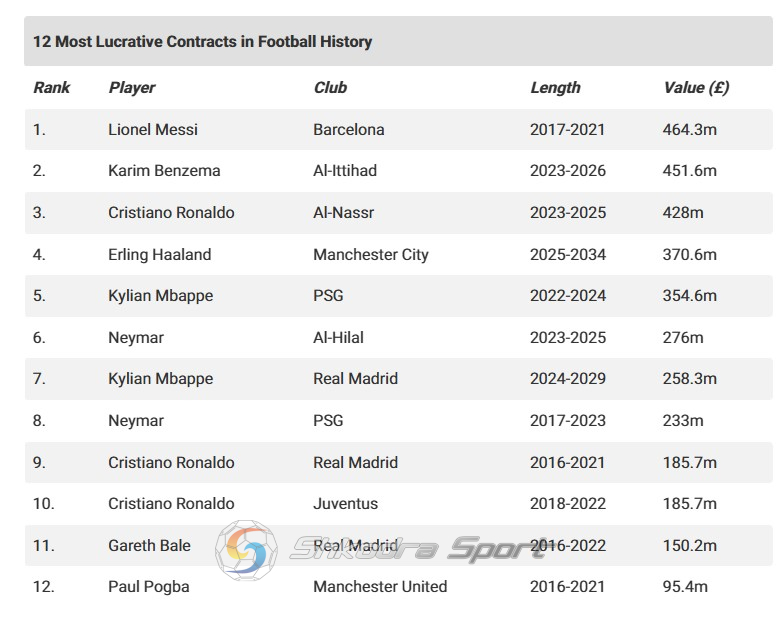Click the 354.6m value for Mbappe at PSG

[x=690, y=296]
